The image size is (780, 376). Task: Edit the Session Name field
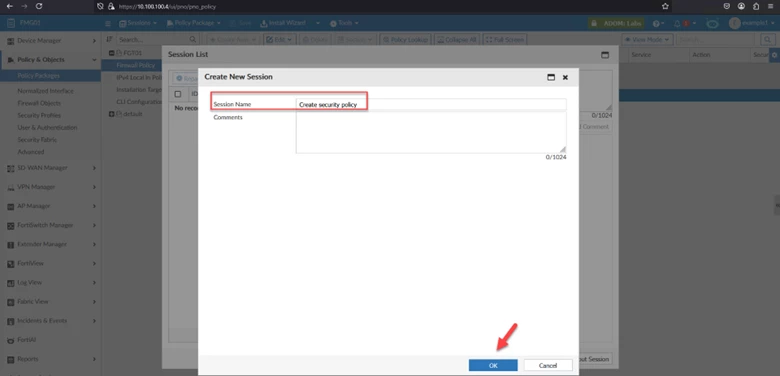tap(431, 104)
